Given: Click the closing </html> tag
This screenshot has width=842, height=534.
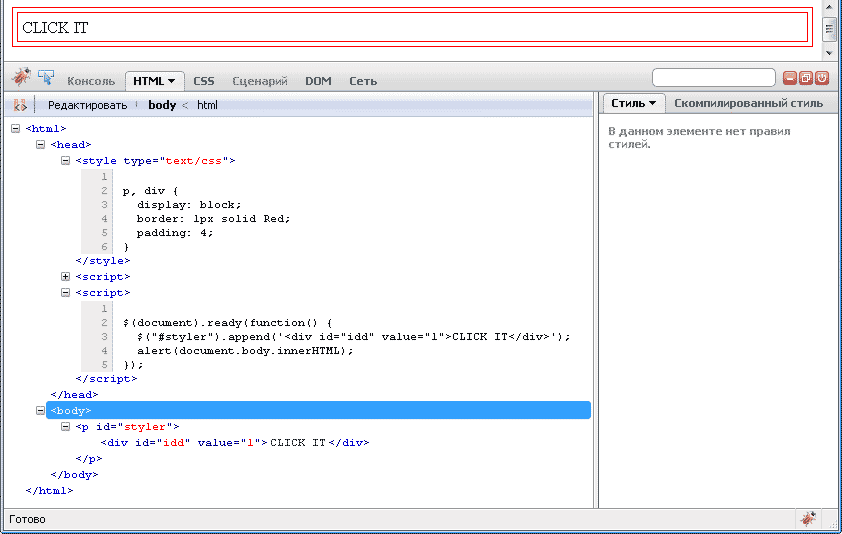Looking at the screenshot, I should (x=49, y=491).
